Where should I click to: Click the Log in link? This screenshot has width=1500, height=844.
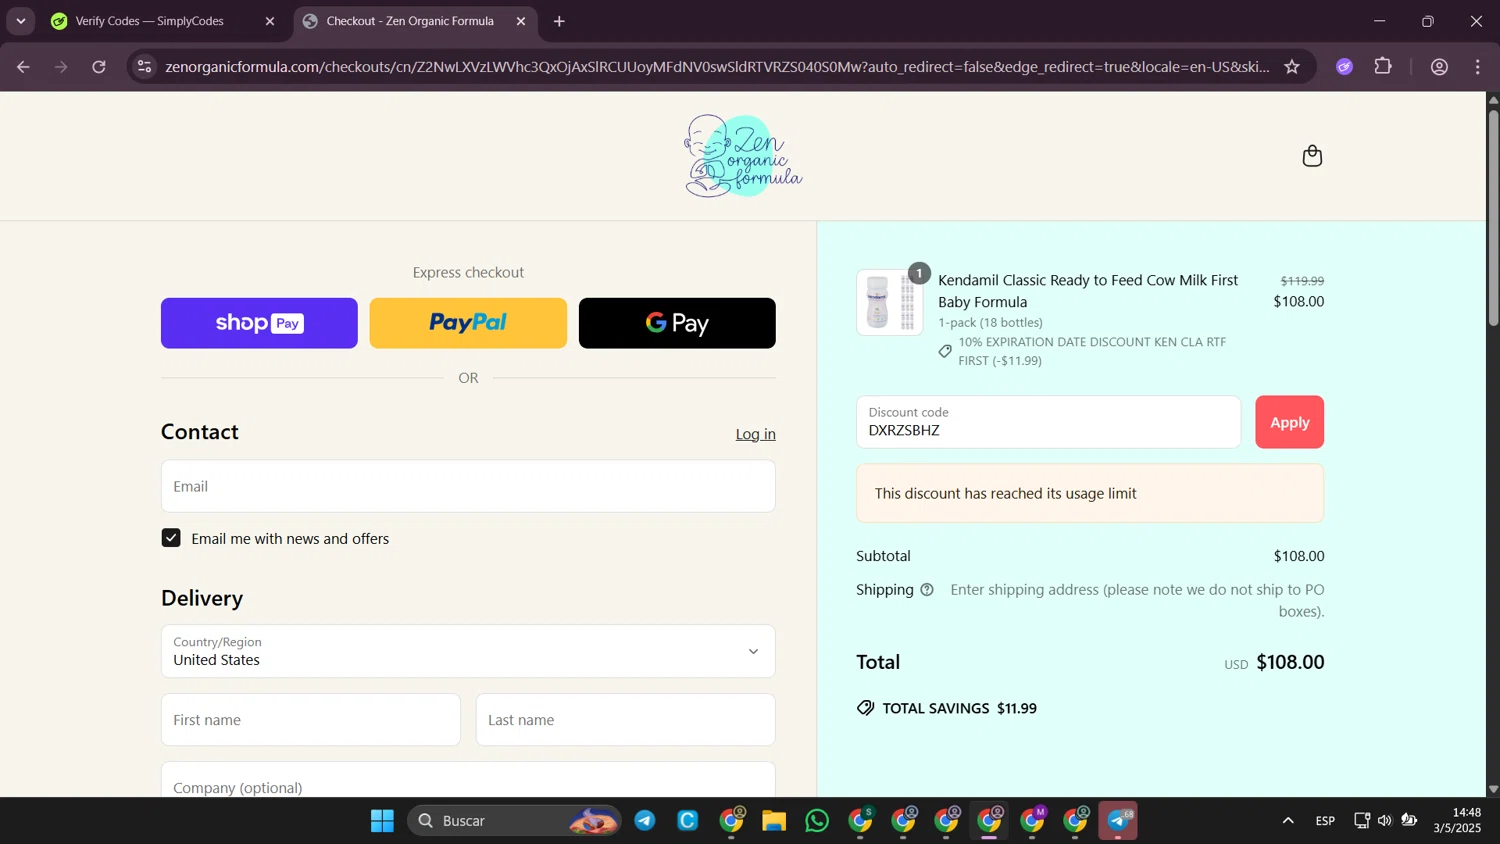755,434
